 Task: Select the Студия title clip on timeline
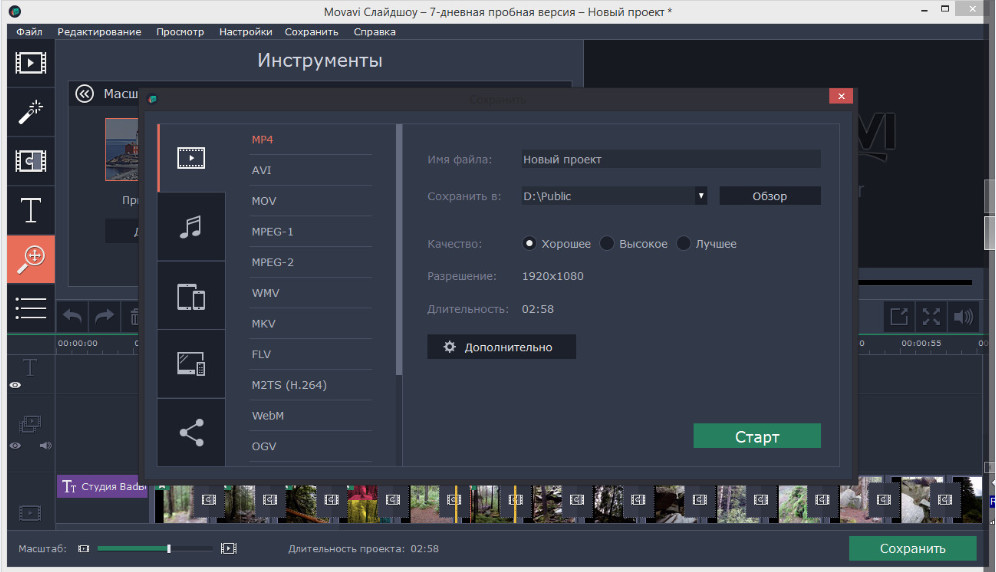(104, 487)
